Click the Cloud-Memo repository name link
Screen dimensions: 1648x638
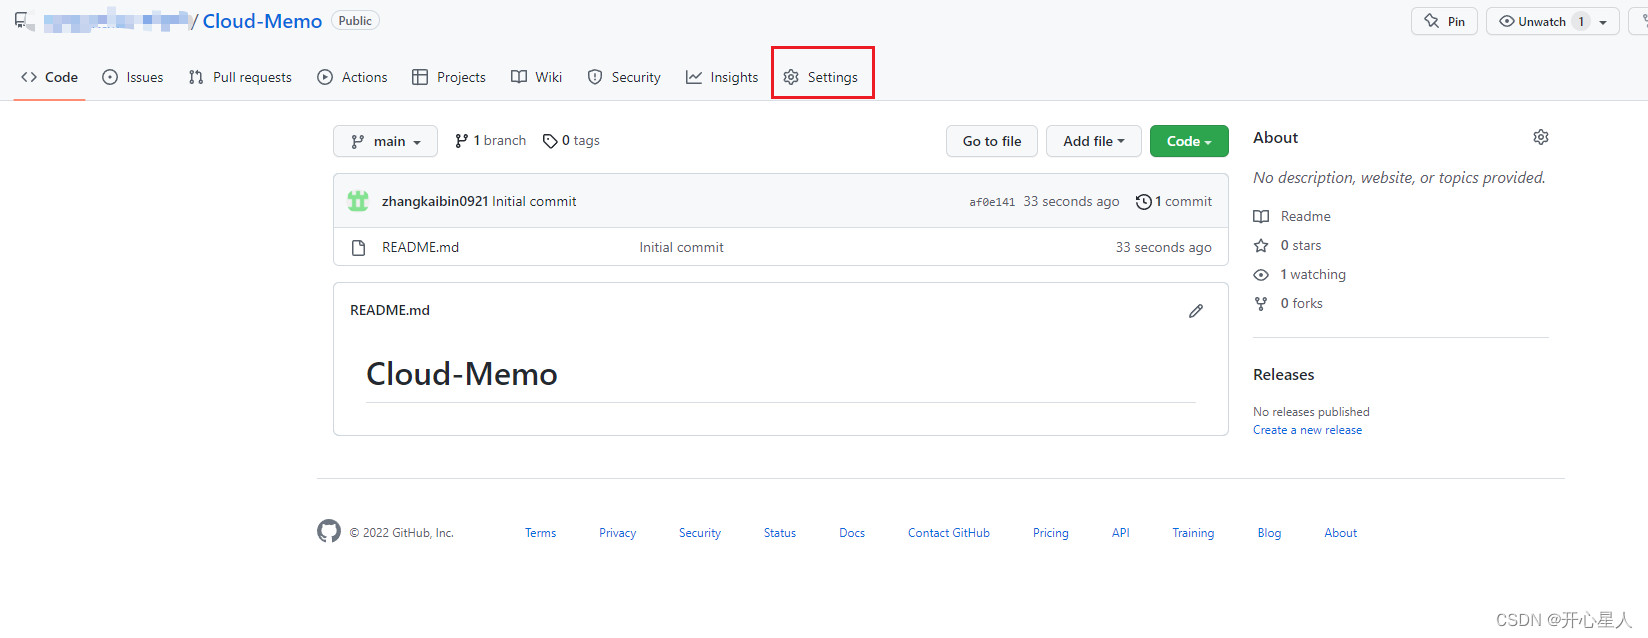pos(262,21)
